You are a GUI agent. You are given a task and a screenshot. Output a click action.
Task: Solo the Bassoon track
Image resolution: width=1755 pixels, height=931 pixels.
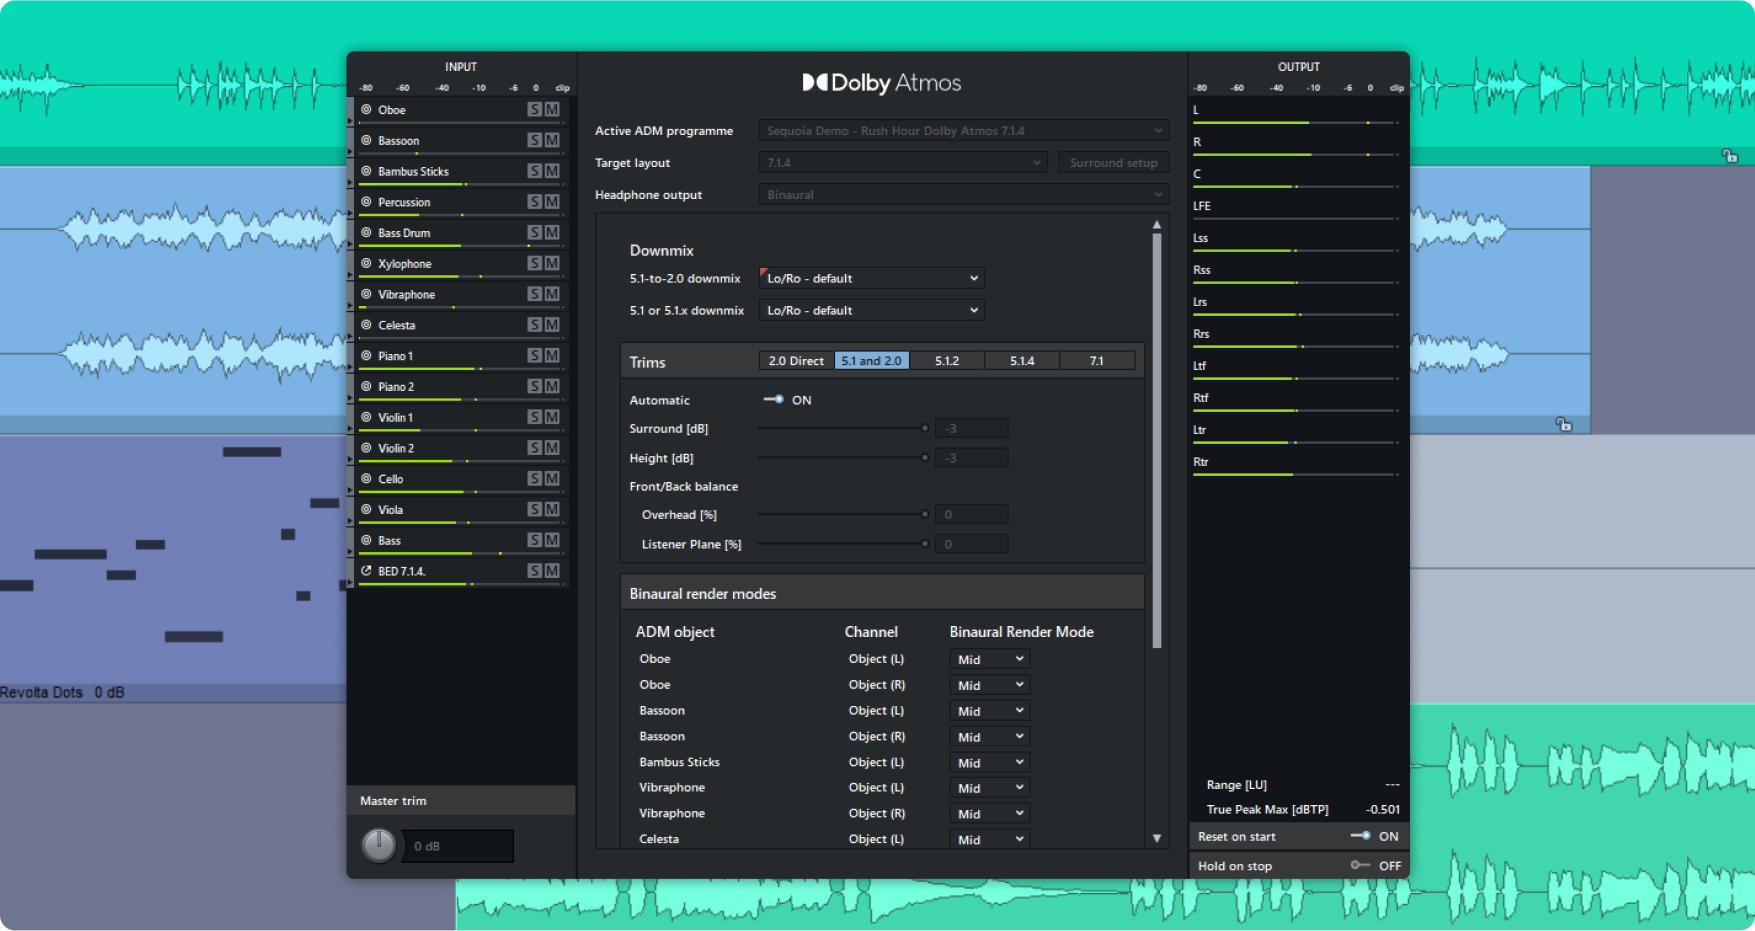coord(535,140)
